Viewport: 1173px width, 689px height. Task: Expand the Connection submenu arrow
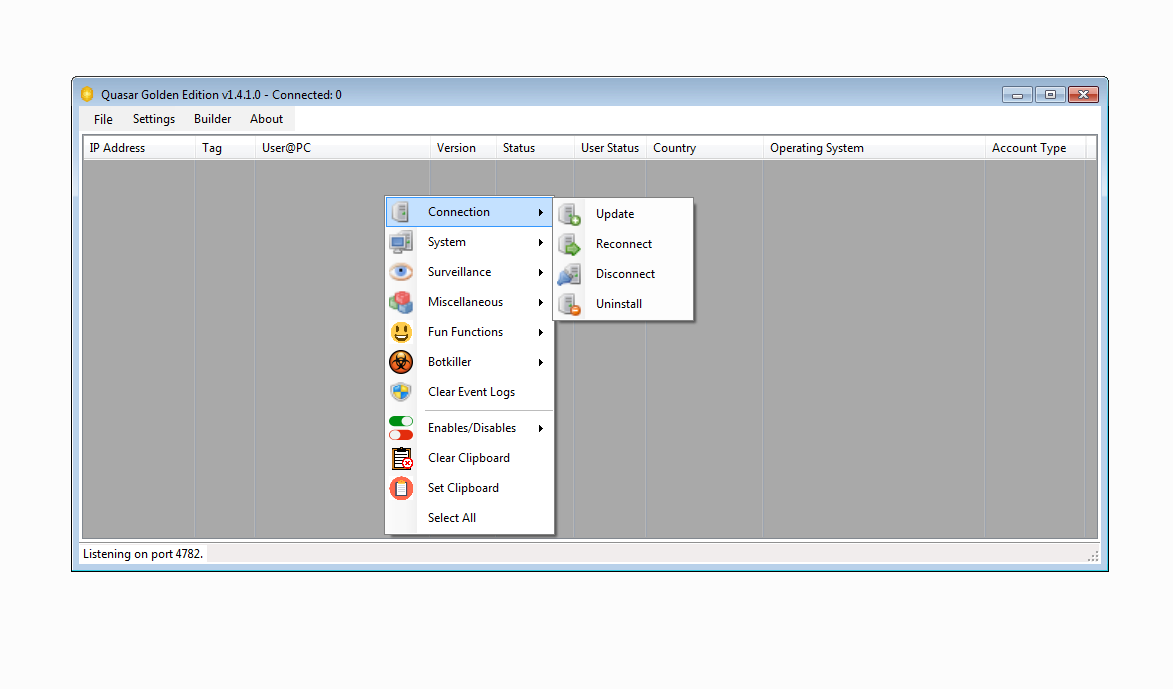[541, 212]
